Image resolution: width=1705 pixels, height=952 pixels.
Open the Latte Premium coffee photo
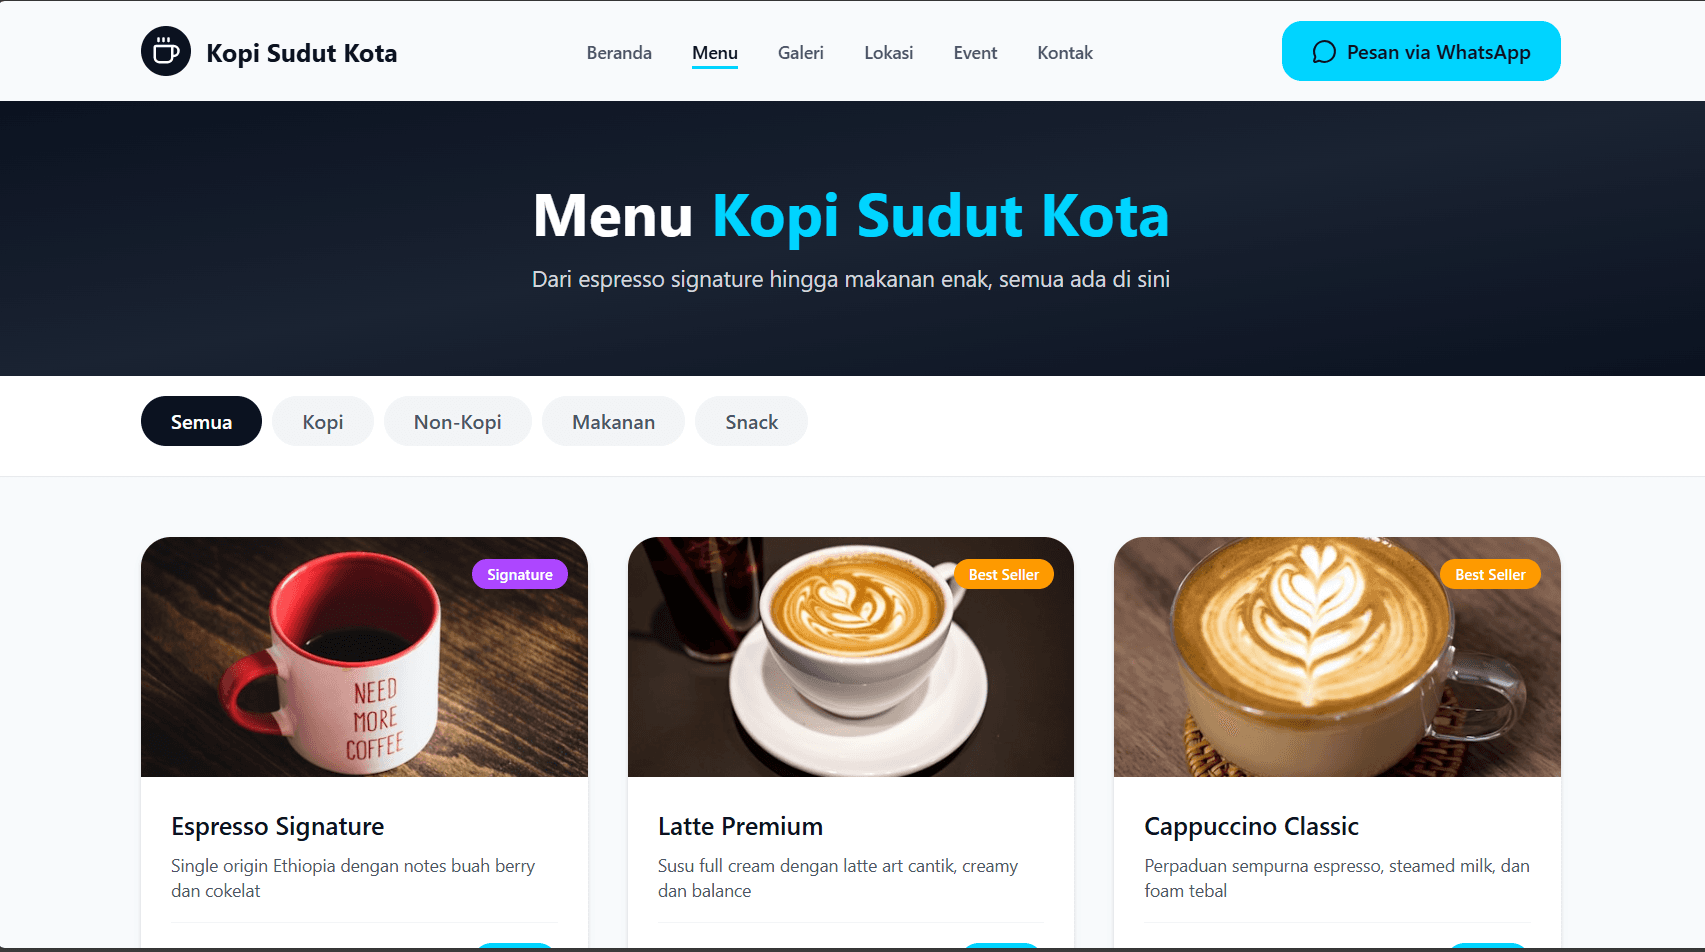[851, 657]
